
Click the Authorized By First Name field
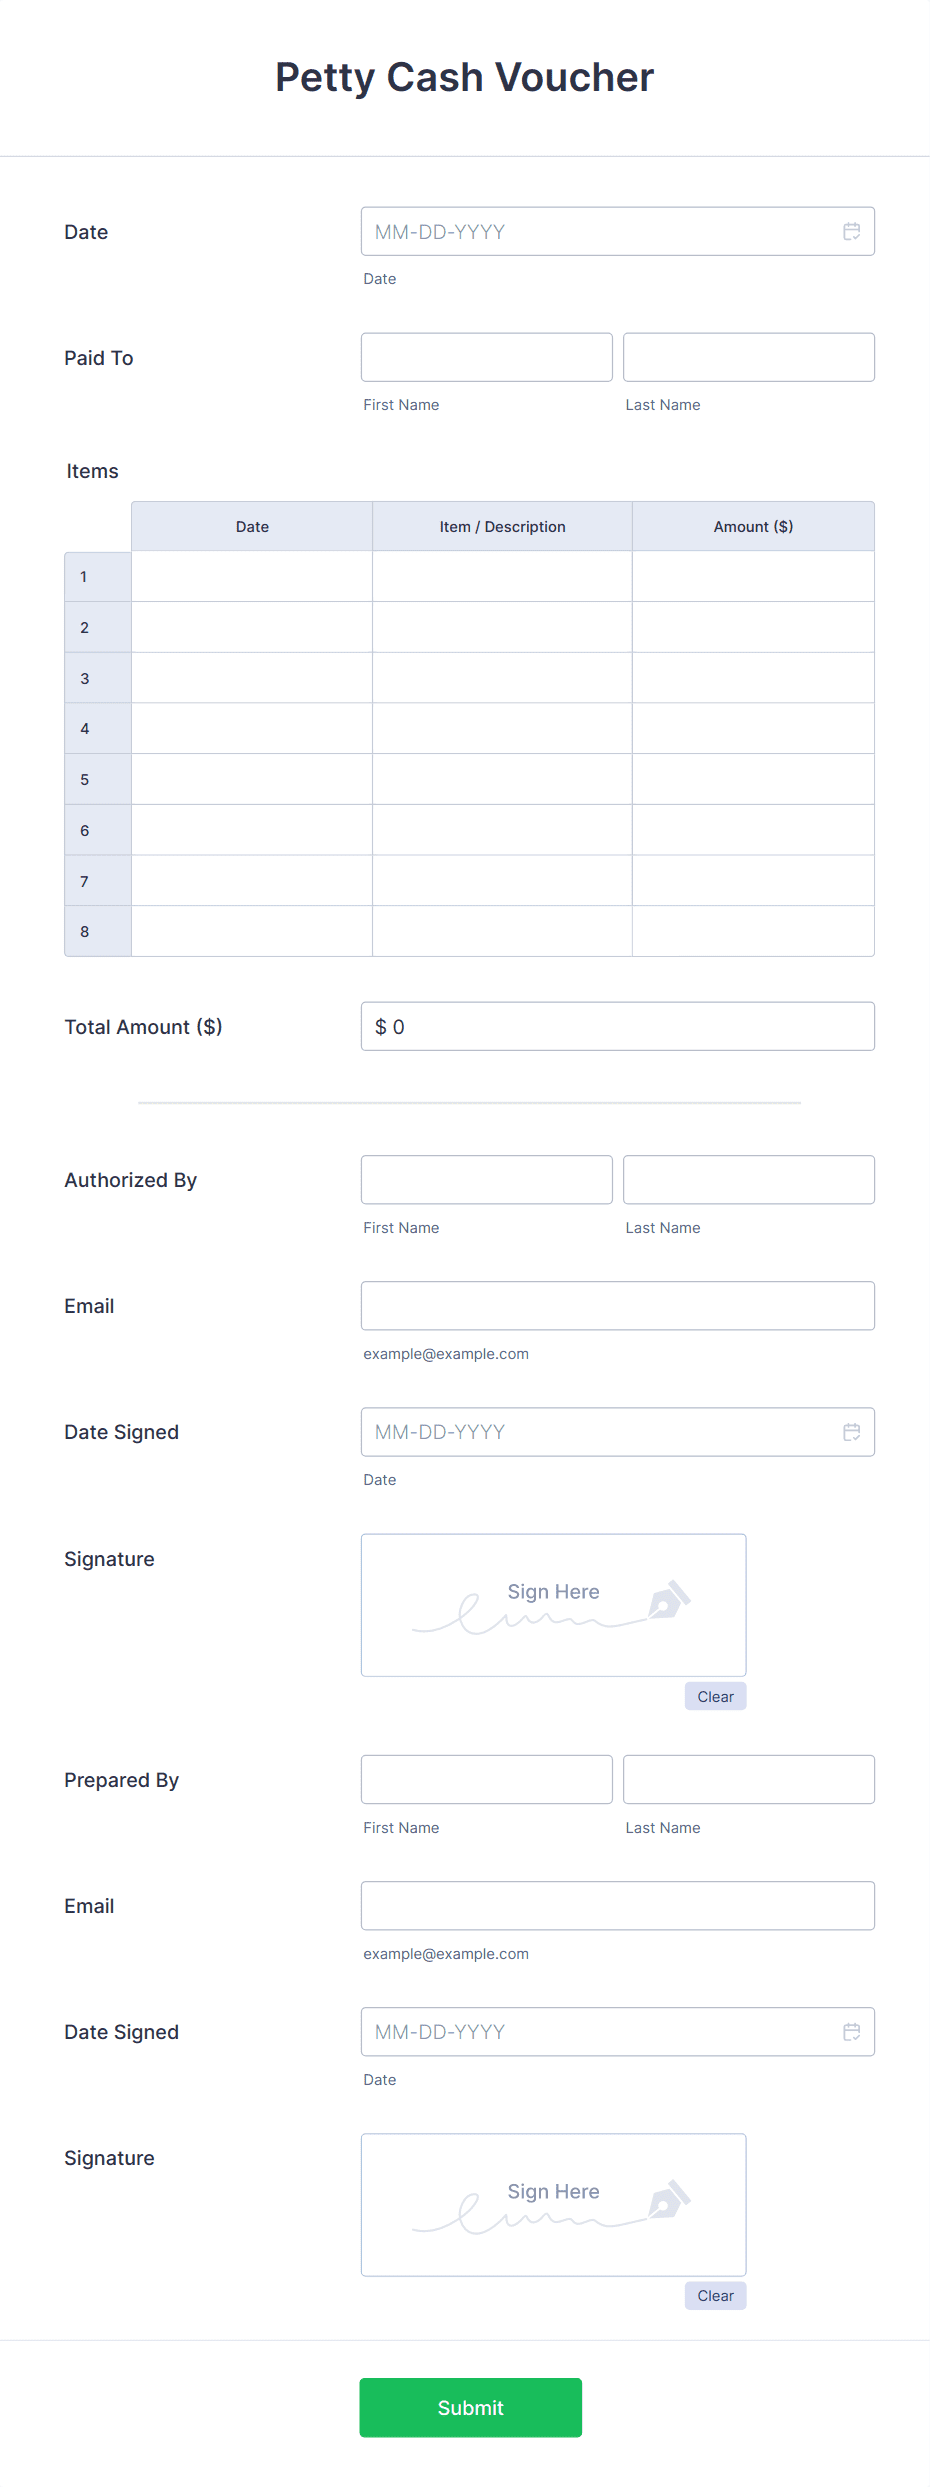coord(486,1179)
